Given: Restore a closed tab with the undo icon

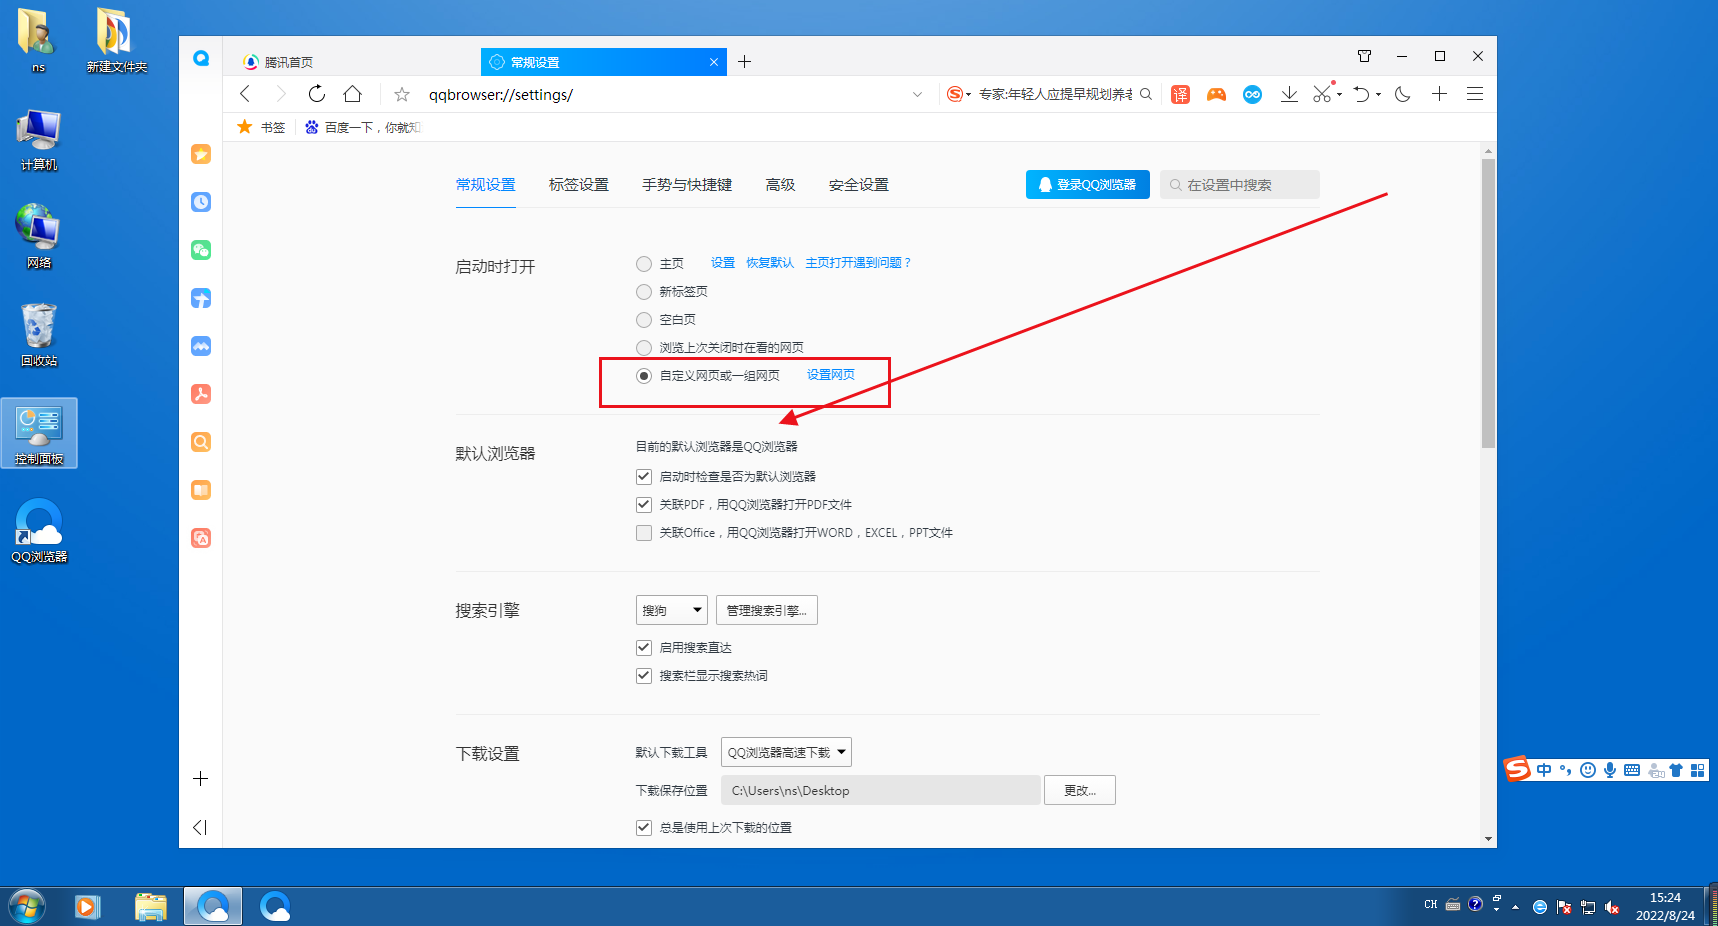Looking at the screenshot, I should (x=1361, y=94).
